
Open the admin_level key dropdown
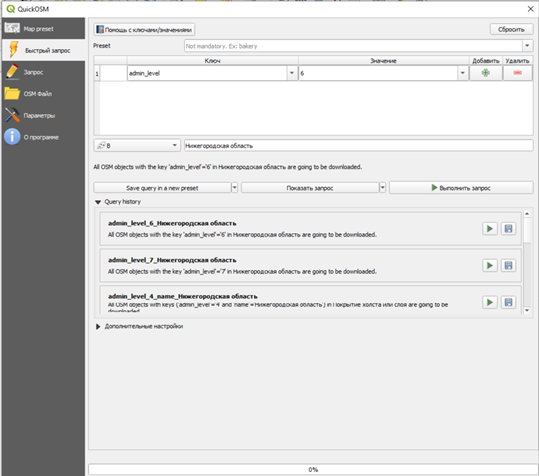[x=292, y=73]
